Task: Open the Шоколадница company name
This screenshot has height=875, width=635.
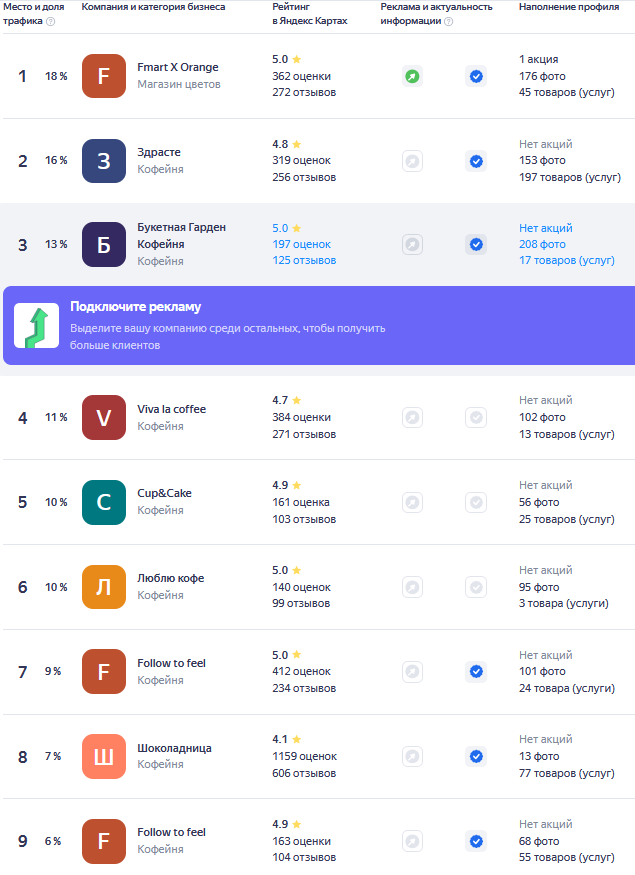Action: 174,748
